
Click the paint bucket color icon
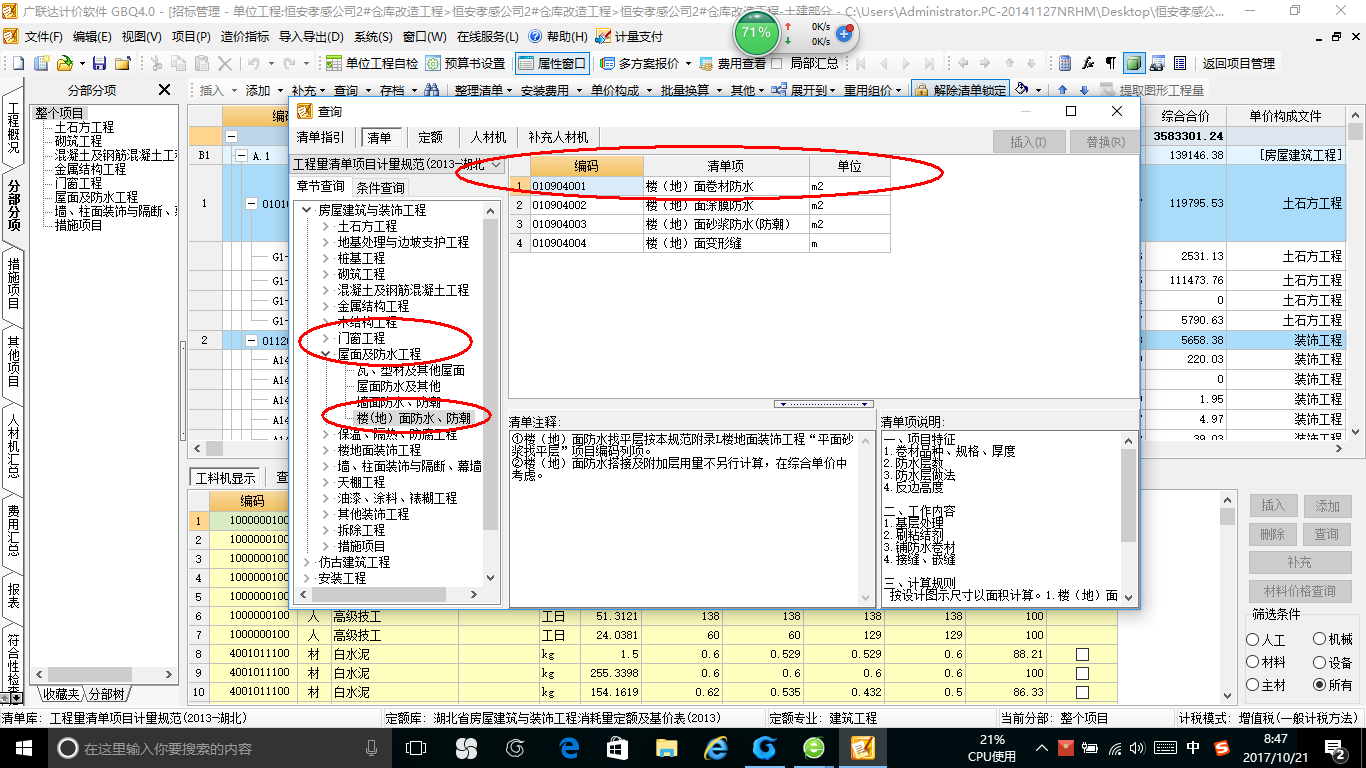click(x=1022, y=90)
